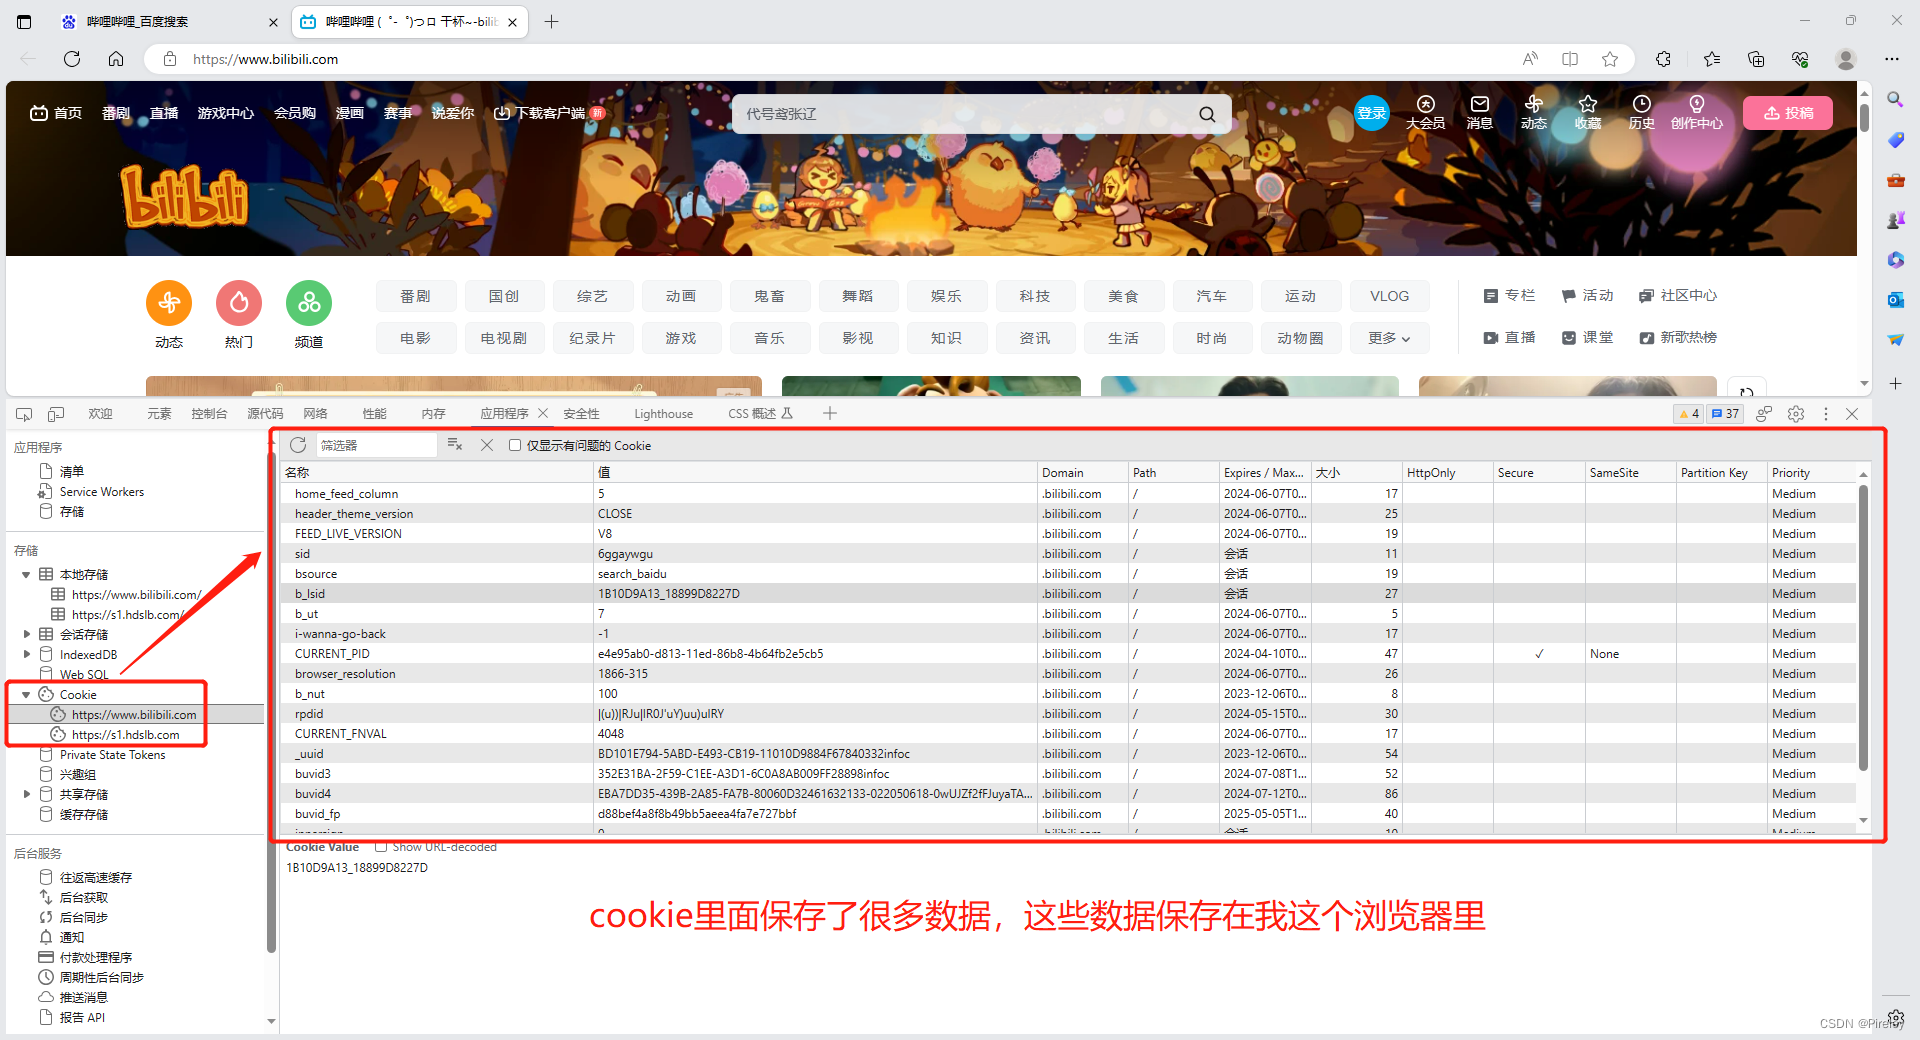Click the cookie 筛选器 filter input
Viewport: 1920px width, 1040px height.
[x=376, y=445]
